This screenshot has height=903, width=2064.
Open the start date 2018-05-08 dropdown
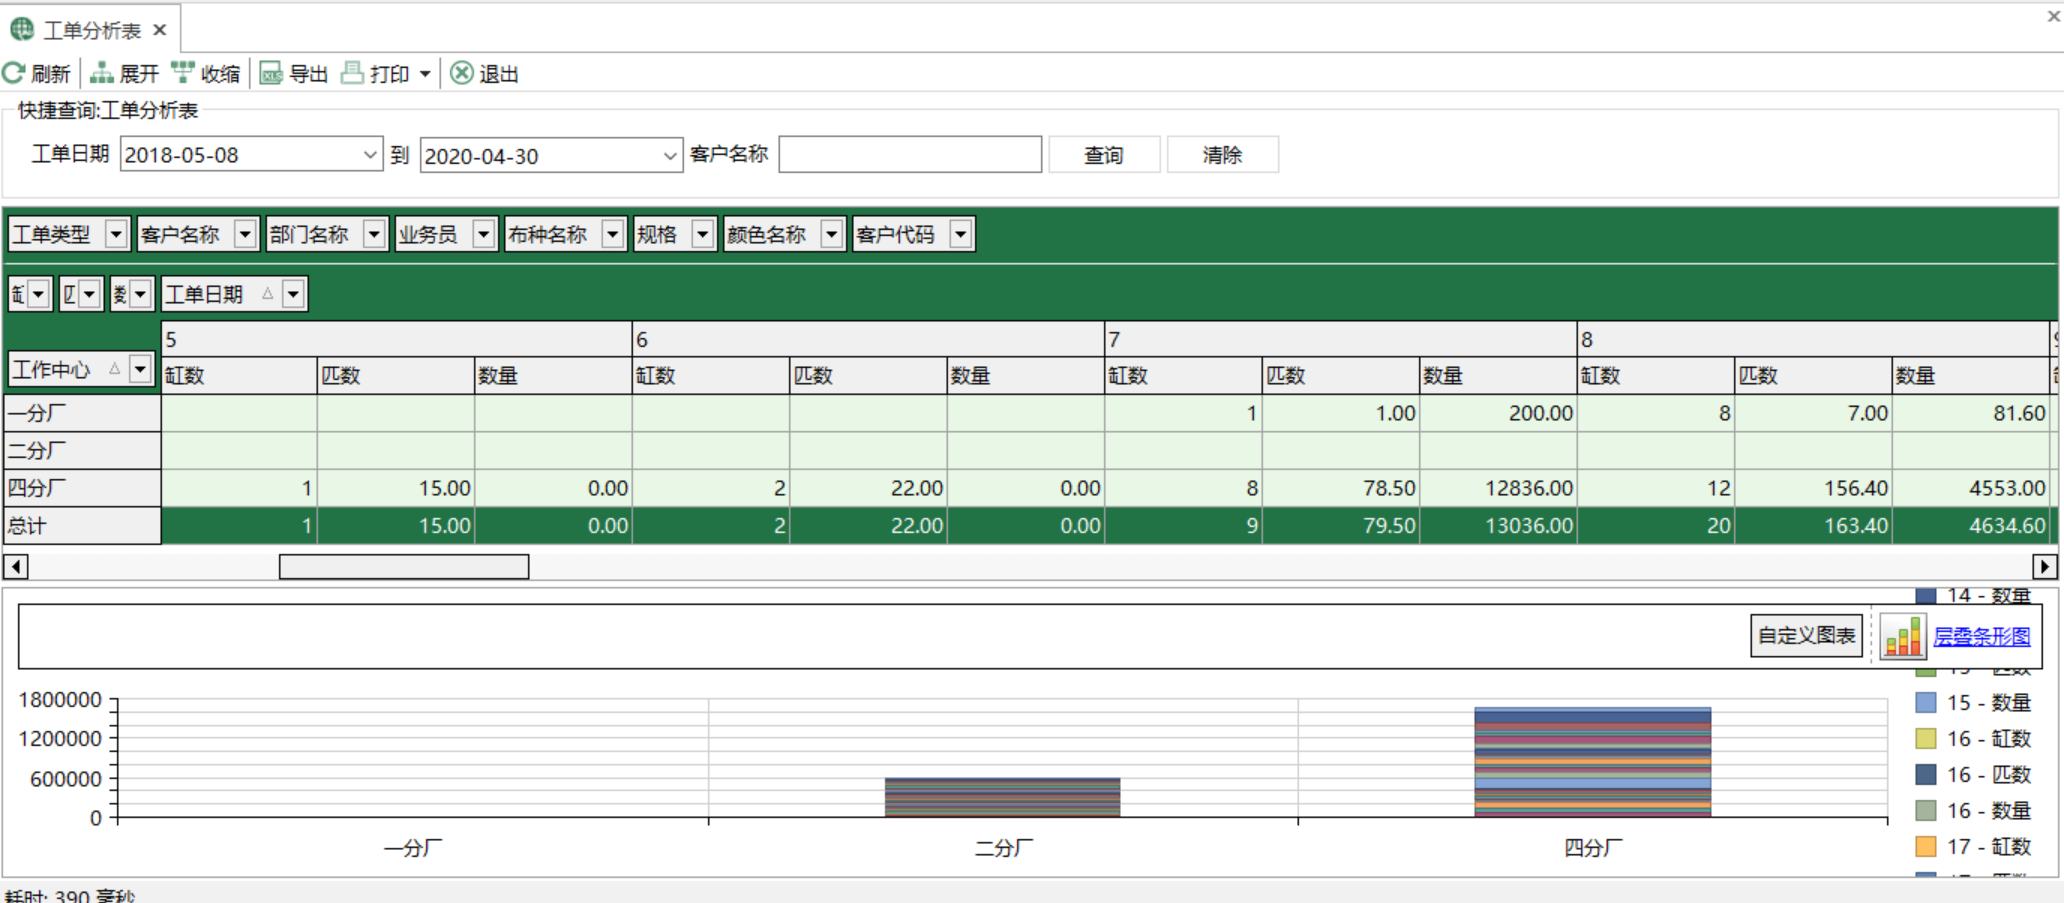click(x=370, y=155)
